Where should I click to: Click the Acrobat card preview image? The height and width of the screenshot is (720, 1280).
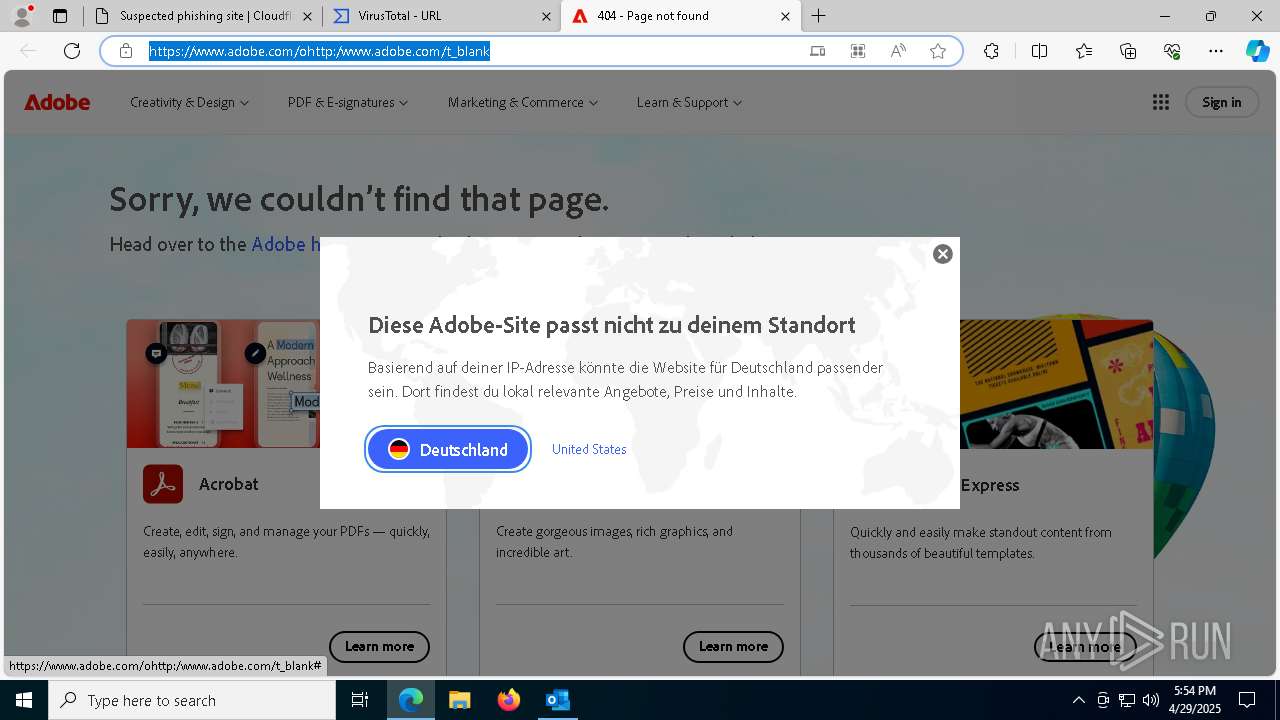point(223,384)
